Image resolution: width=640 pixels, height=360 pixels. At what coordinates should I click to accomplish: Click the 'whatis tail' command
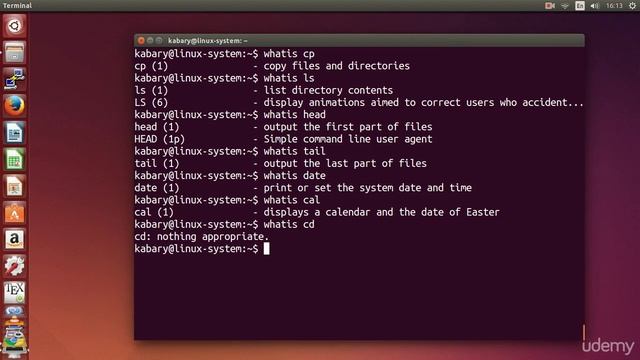click(x=295, y=151)
